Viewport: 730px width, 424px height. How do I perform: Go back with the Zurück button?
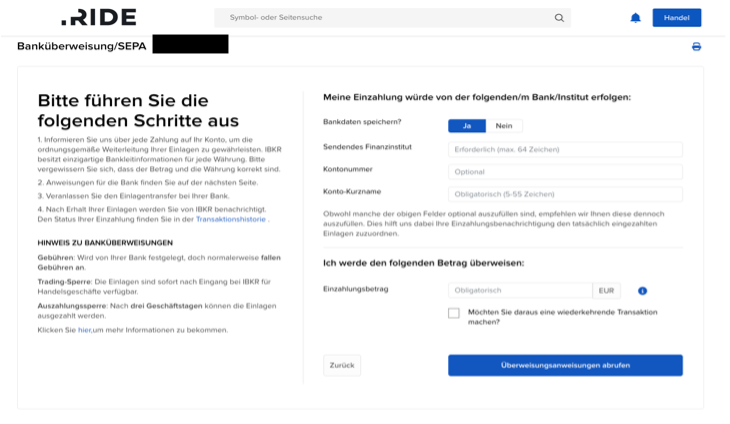[x=341, y=365]
